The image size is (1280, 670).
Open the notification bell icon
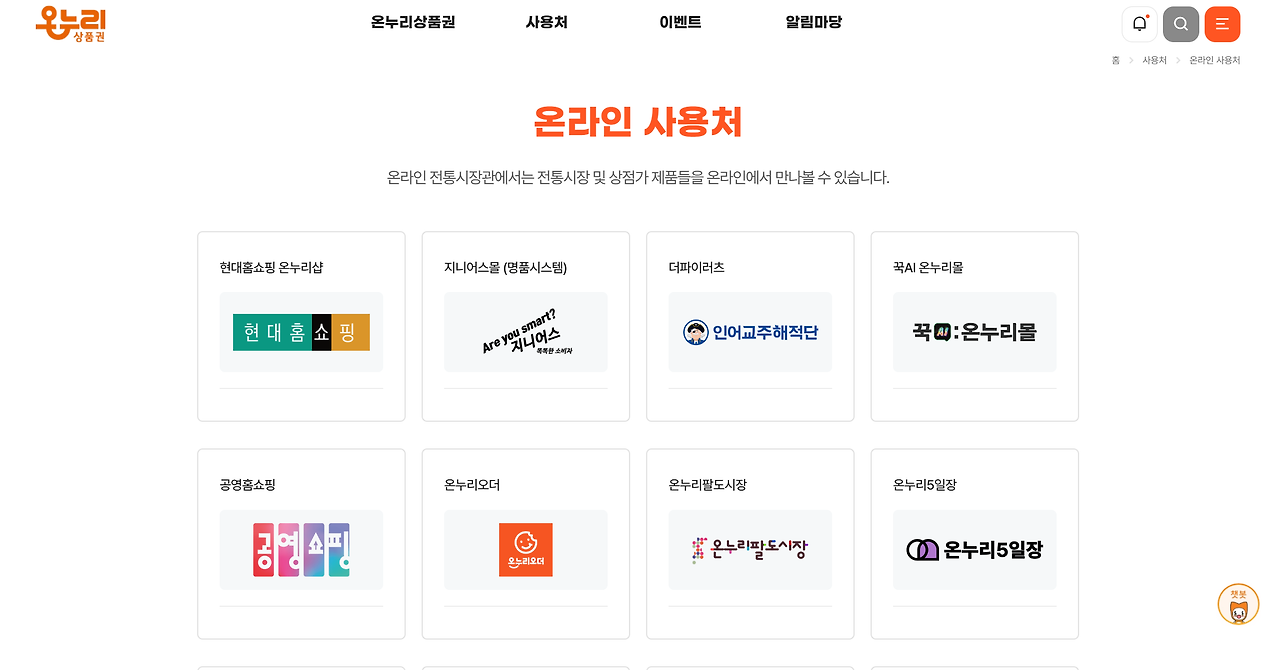point(1139,24)
